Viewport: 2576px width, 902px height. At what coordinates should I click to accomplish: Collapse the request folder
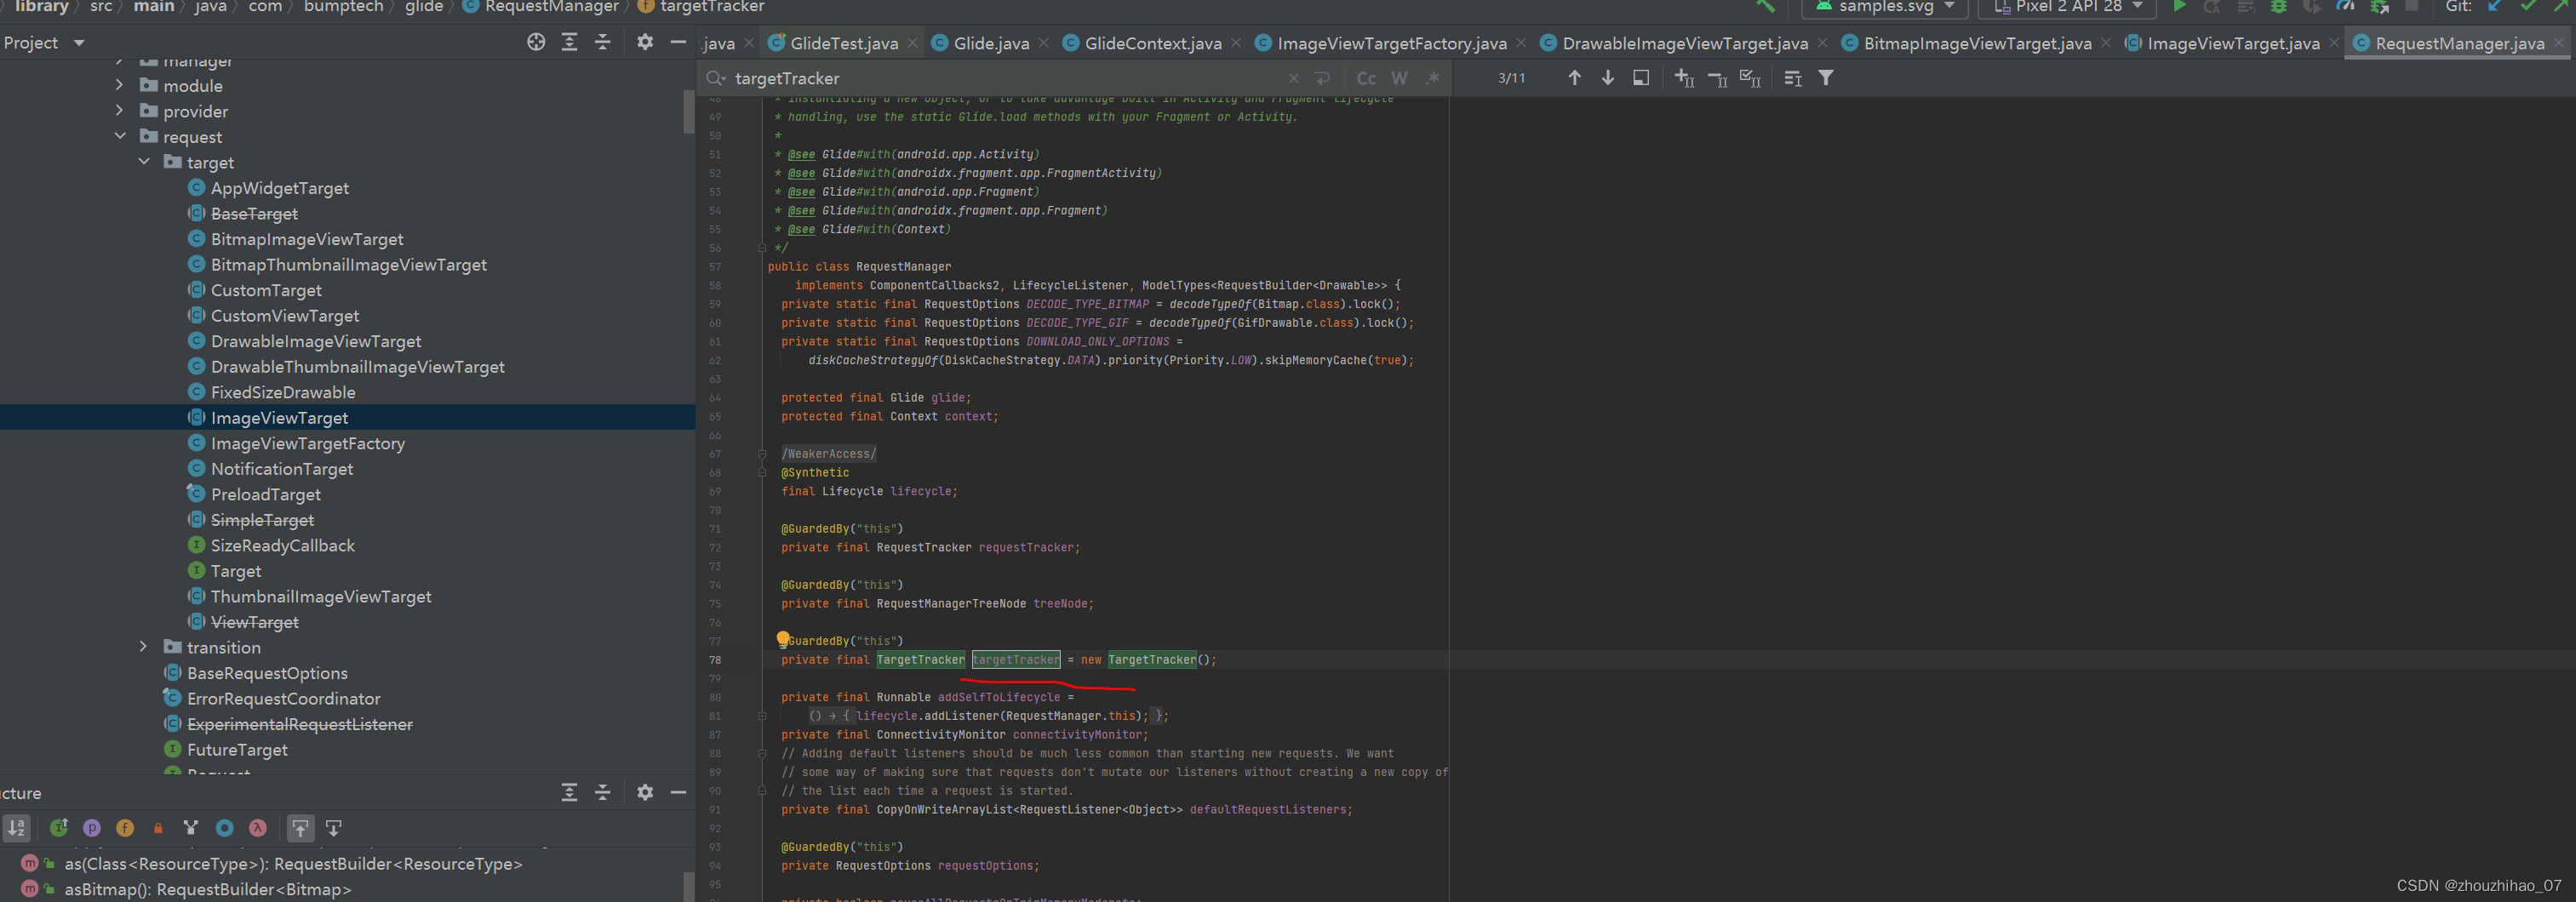[x=119, y=136]
